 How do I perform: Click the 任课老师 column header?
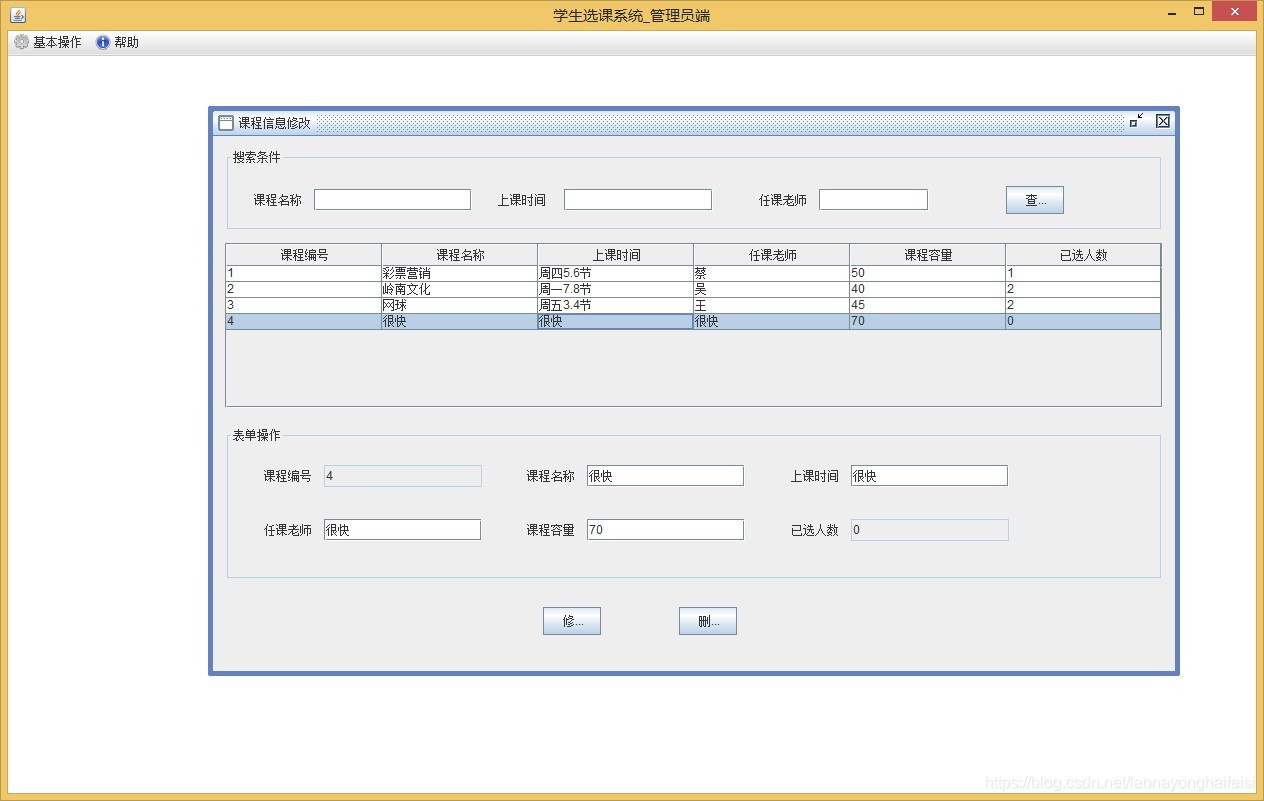click(x=772, y=255)
